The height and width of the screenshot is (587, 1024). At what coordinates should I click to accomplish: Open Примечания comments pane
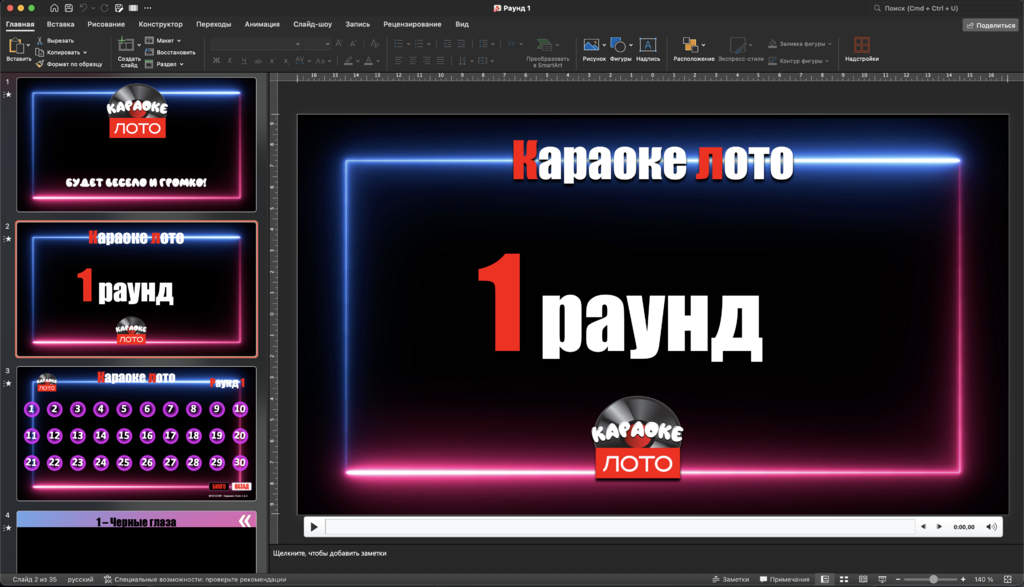pos(784,579)
